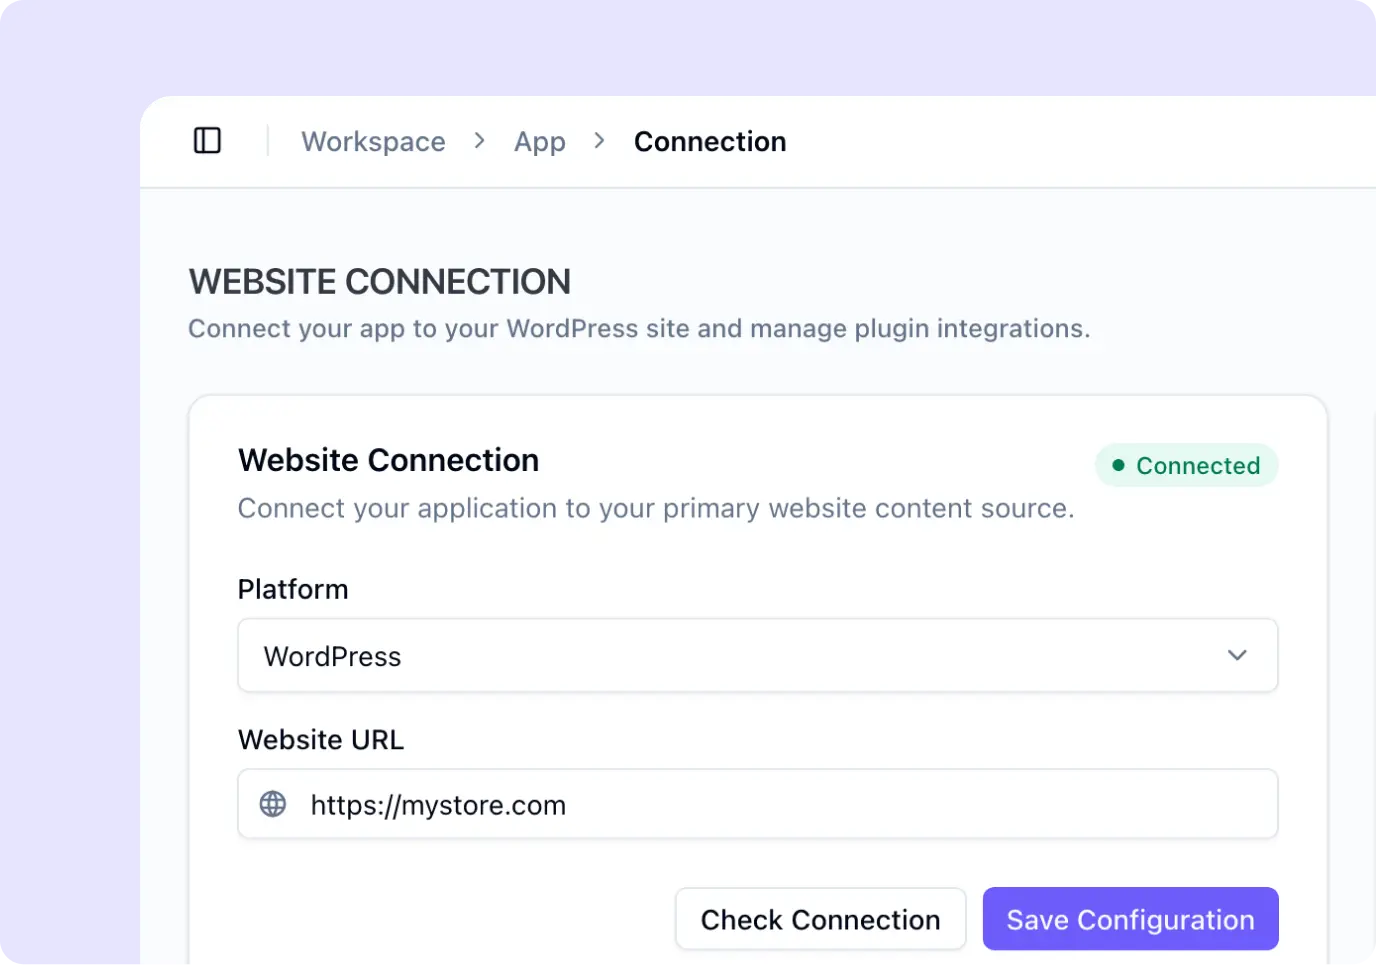Click the Website URL label
The image size is (1376, 965).
(321, 740)
